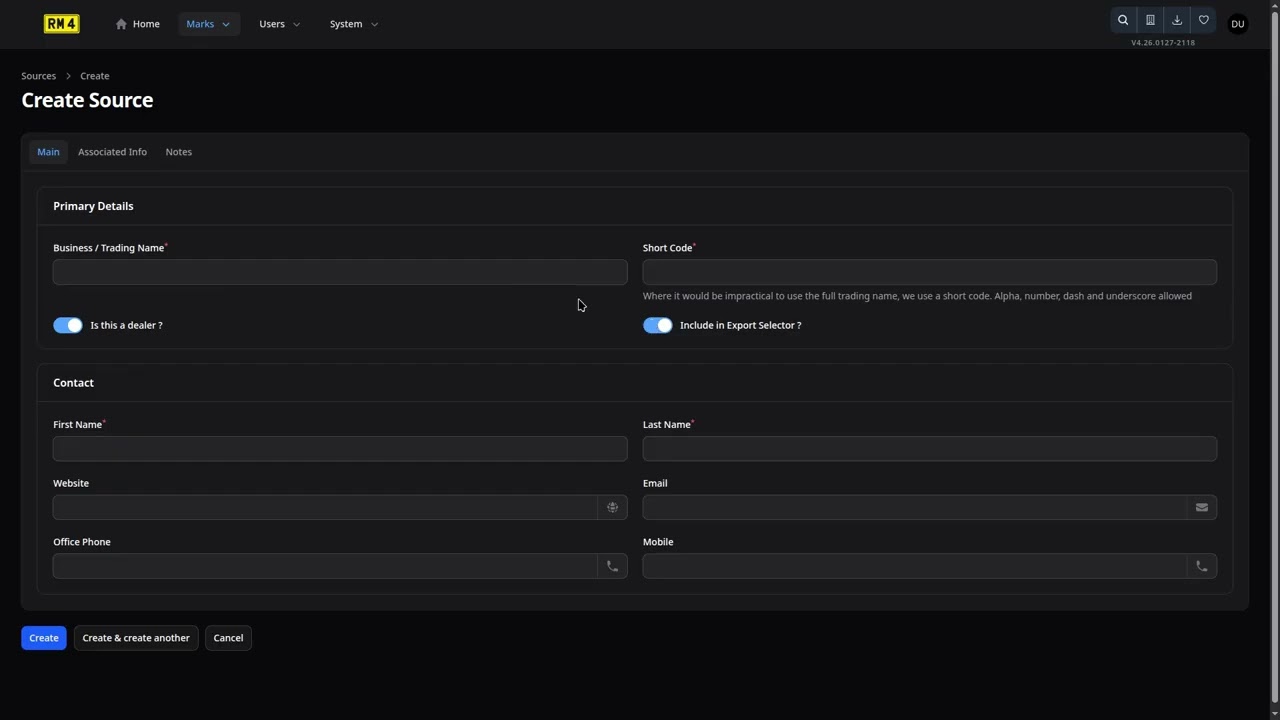Click the blue Create button
The image size is (1280, 720).
44,638
